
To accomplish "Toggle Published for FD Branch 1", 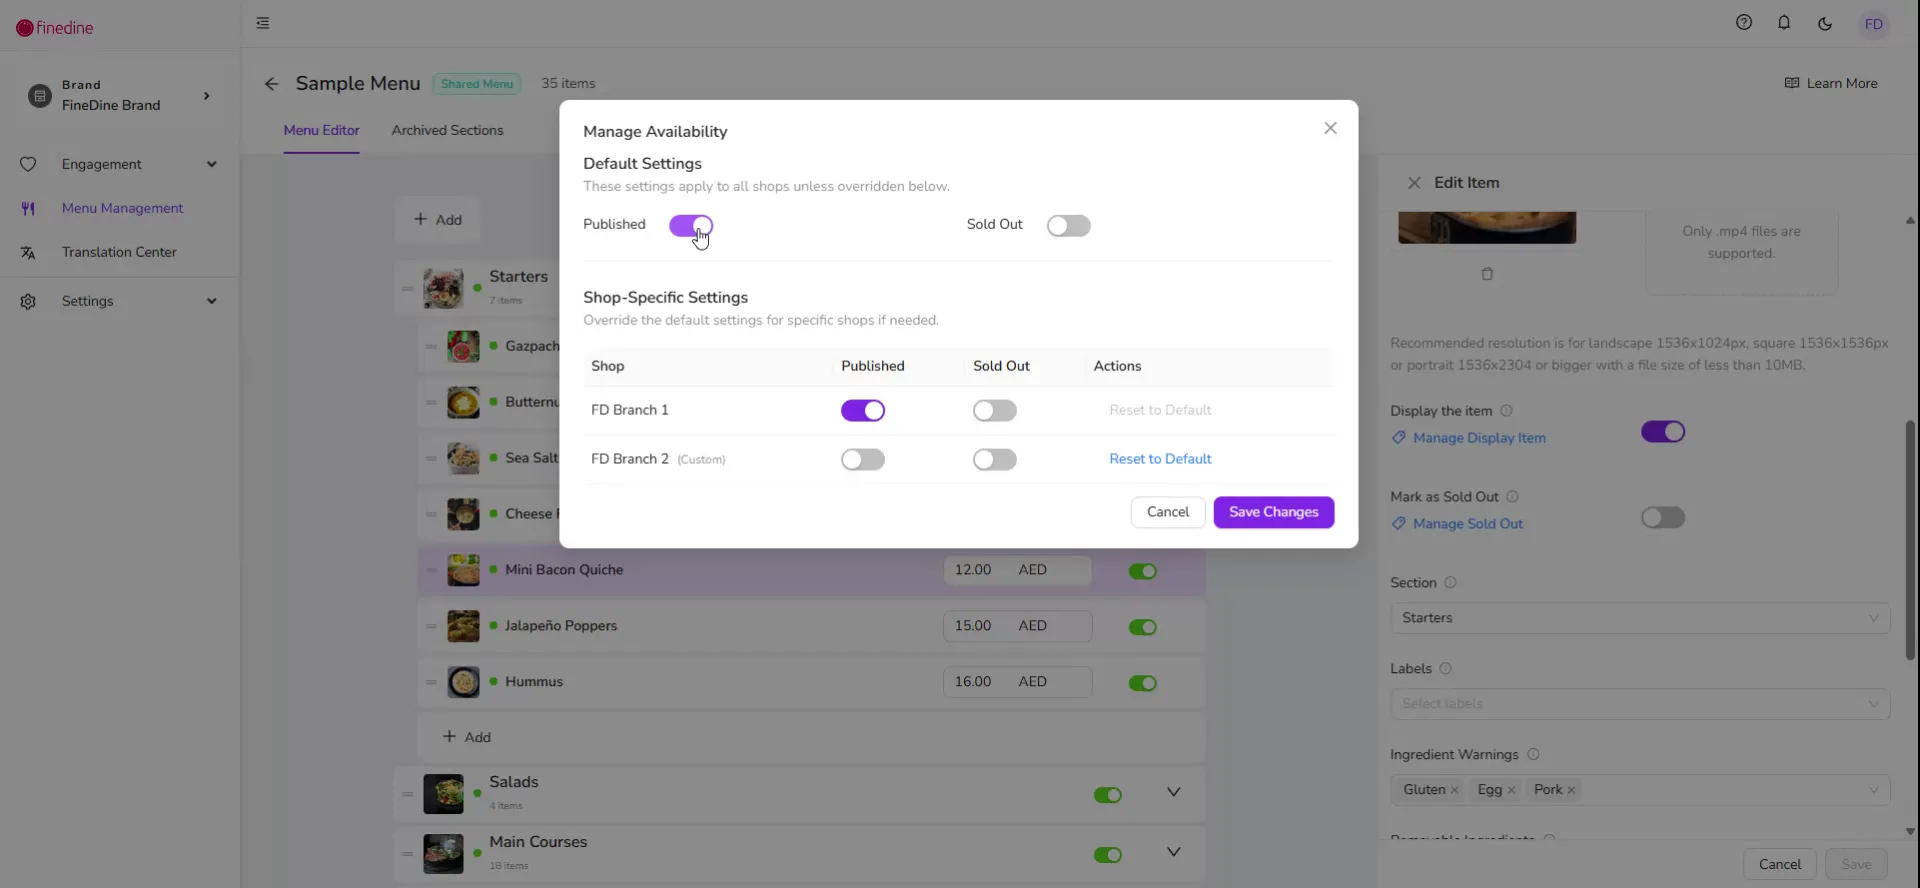I will [x=863, y=410].
